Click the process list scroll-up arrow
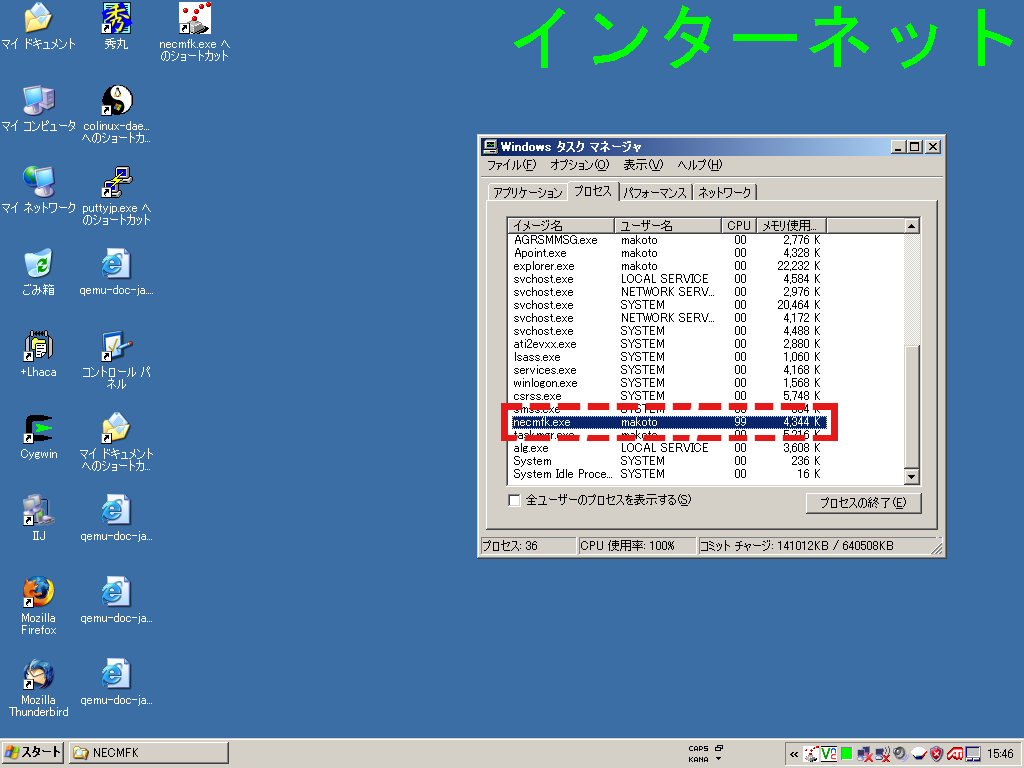 click(912, 226)
